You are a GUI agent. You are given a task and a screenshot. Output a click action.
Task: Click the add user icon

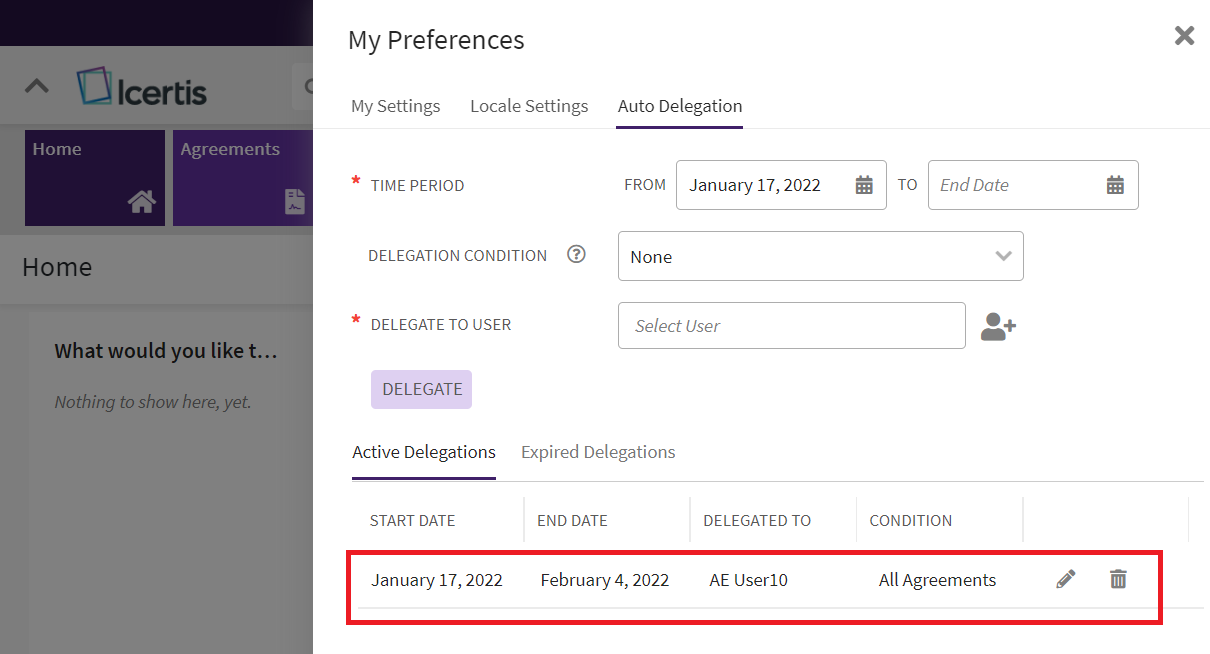click(x=997, y=326)
